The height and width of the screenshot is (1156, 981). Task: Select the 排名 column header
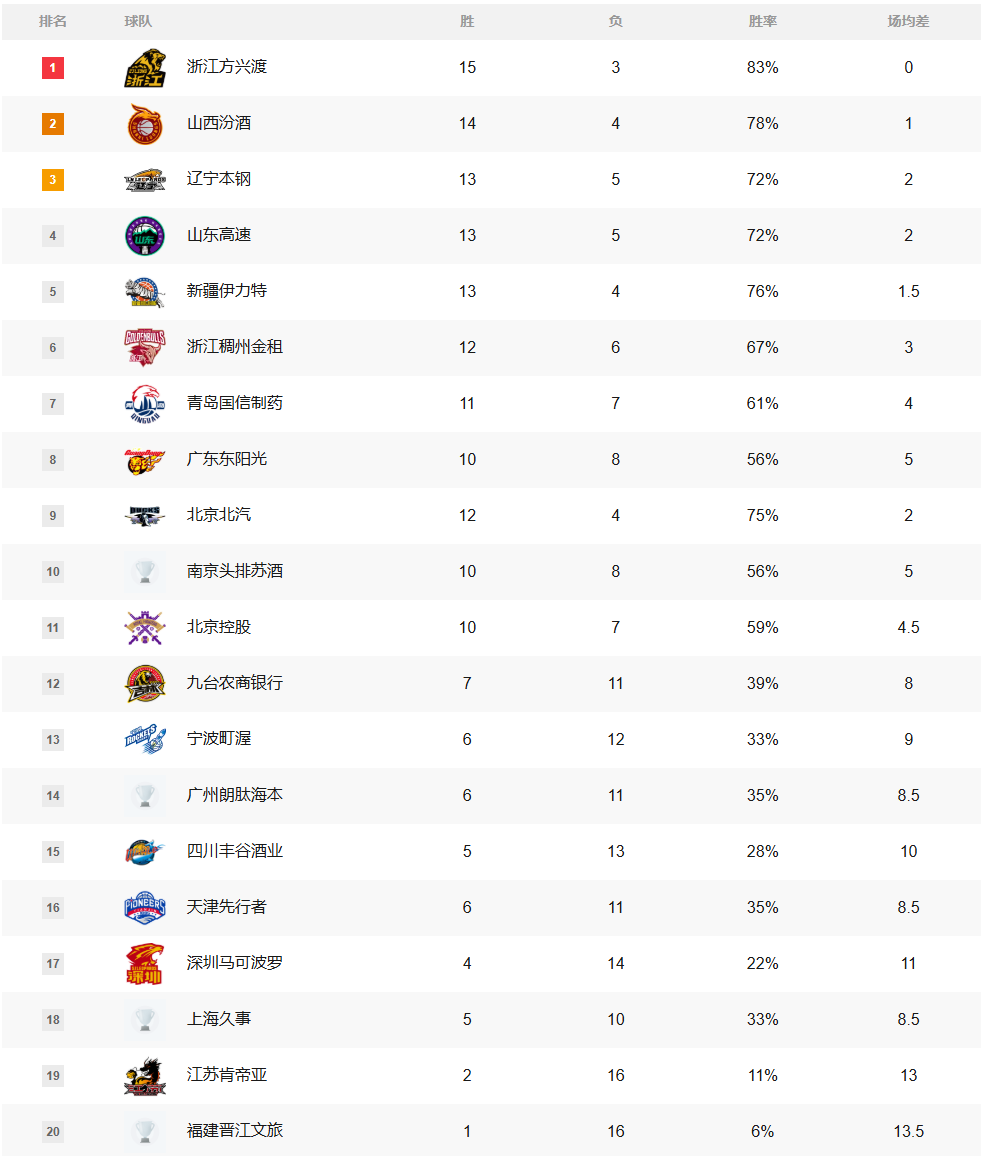click(x=53, y=21)
